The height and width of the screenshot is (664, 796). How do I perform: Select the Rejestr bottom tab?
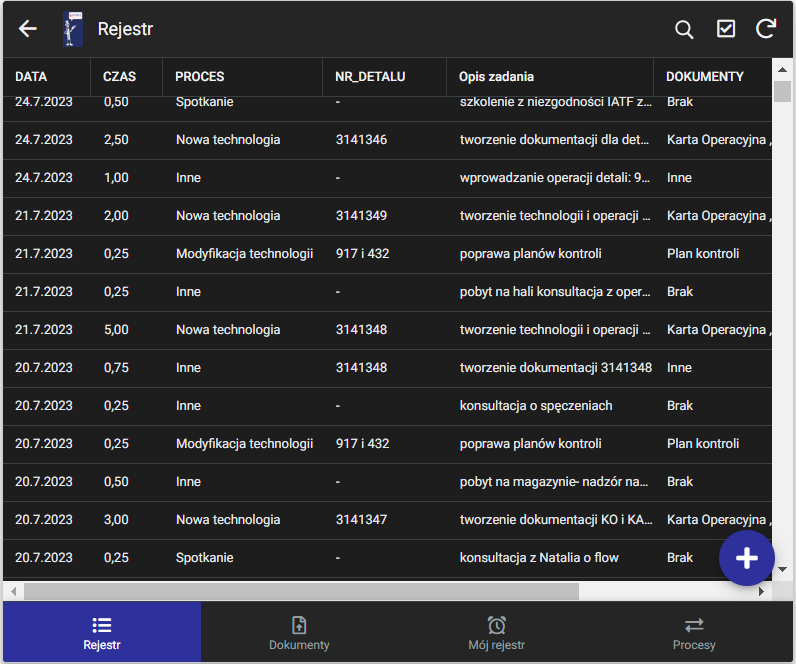pos(102,633)
